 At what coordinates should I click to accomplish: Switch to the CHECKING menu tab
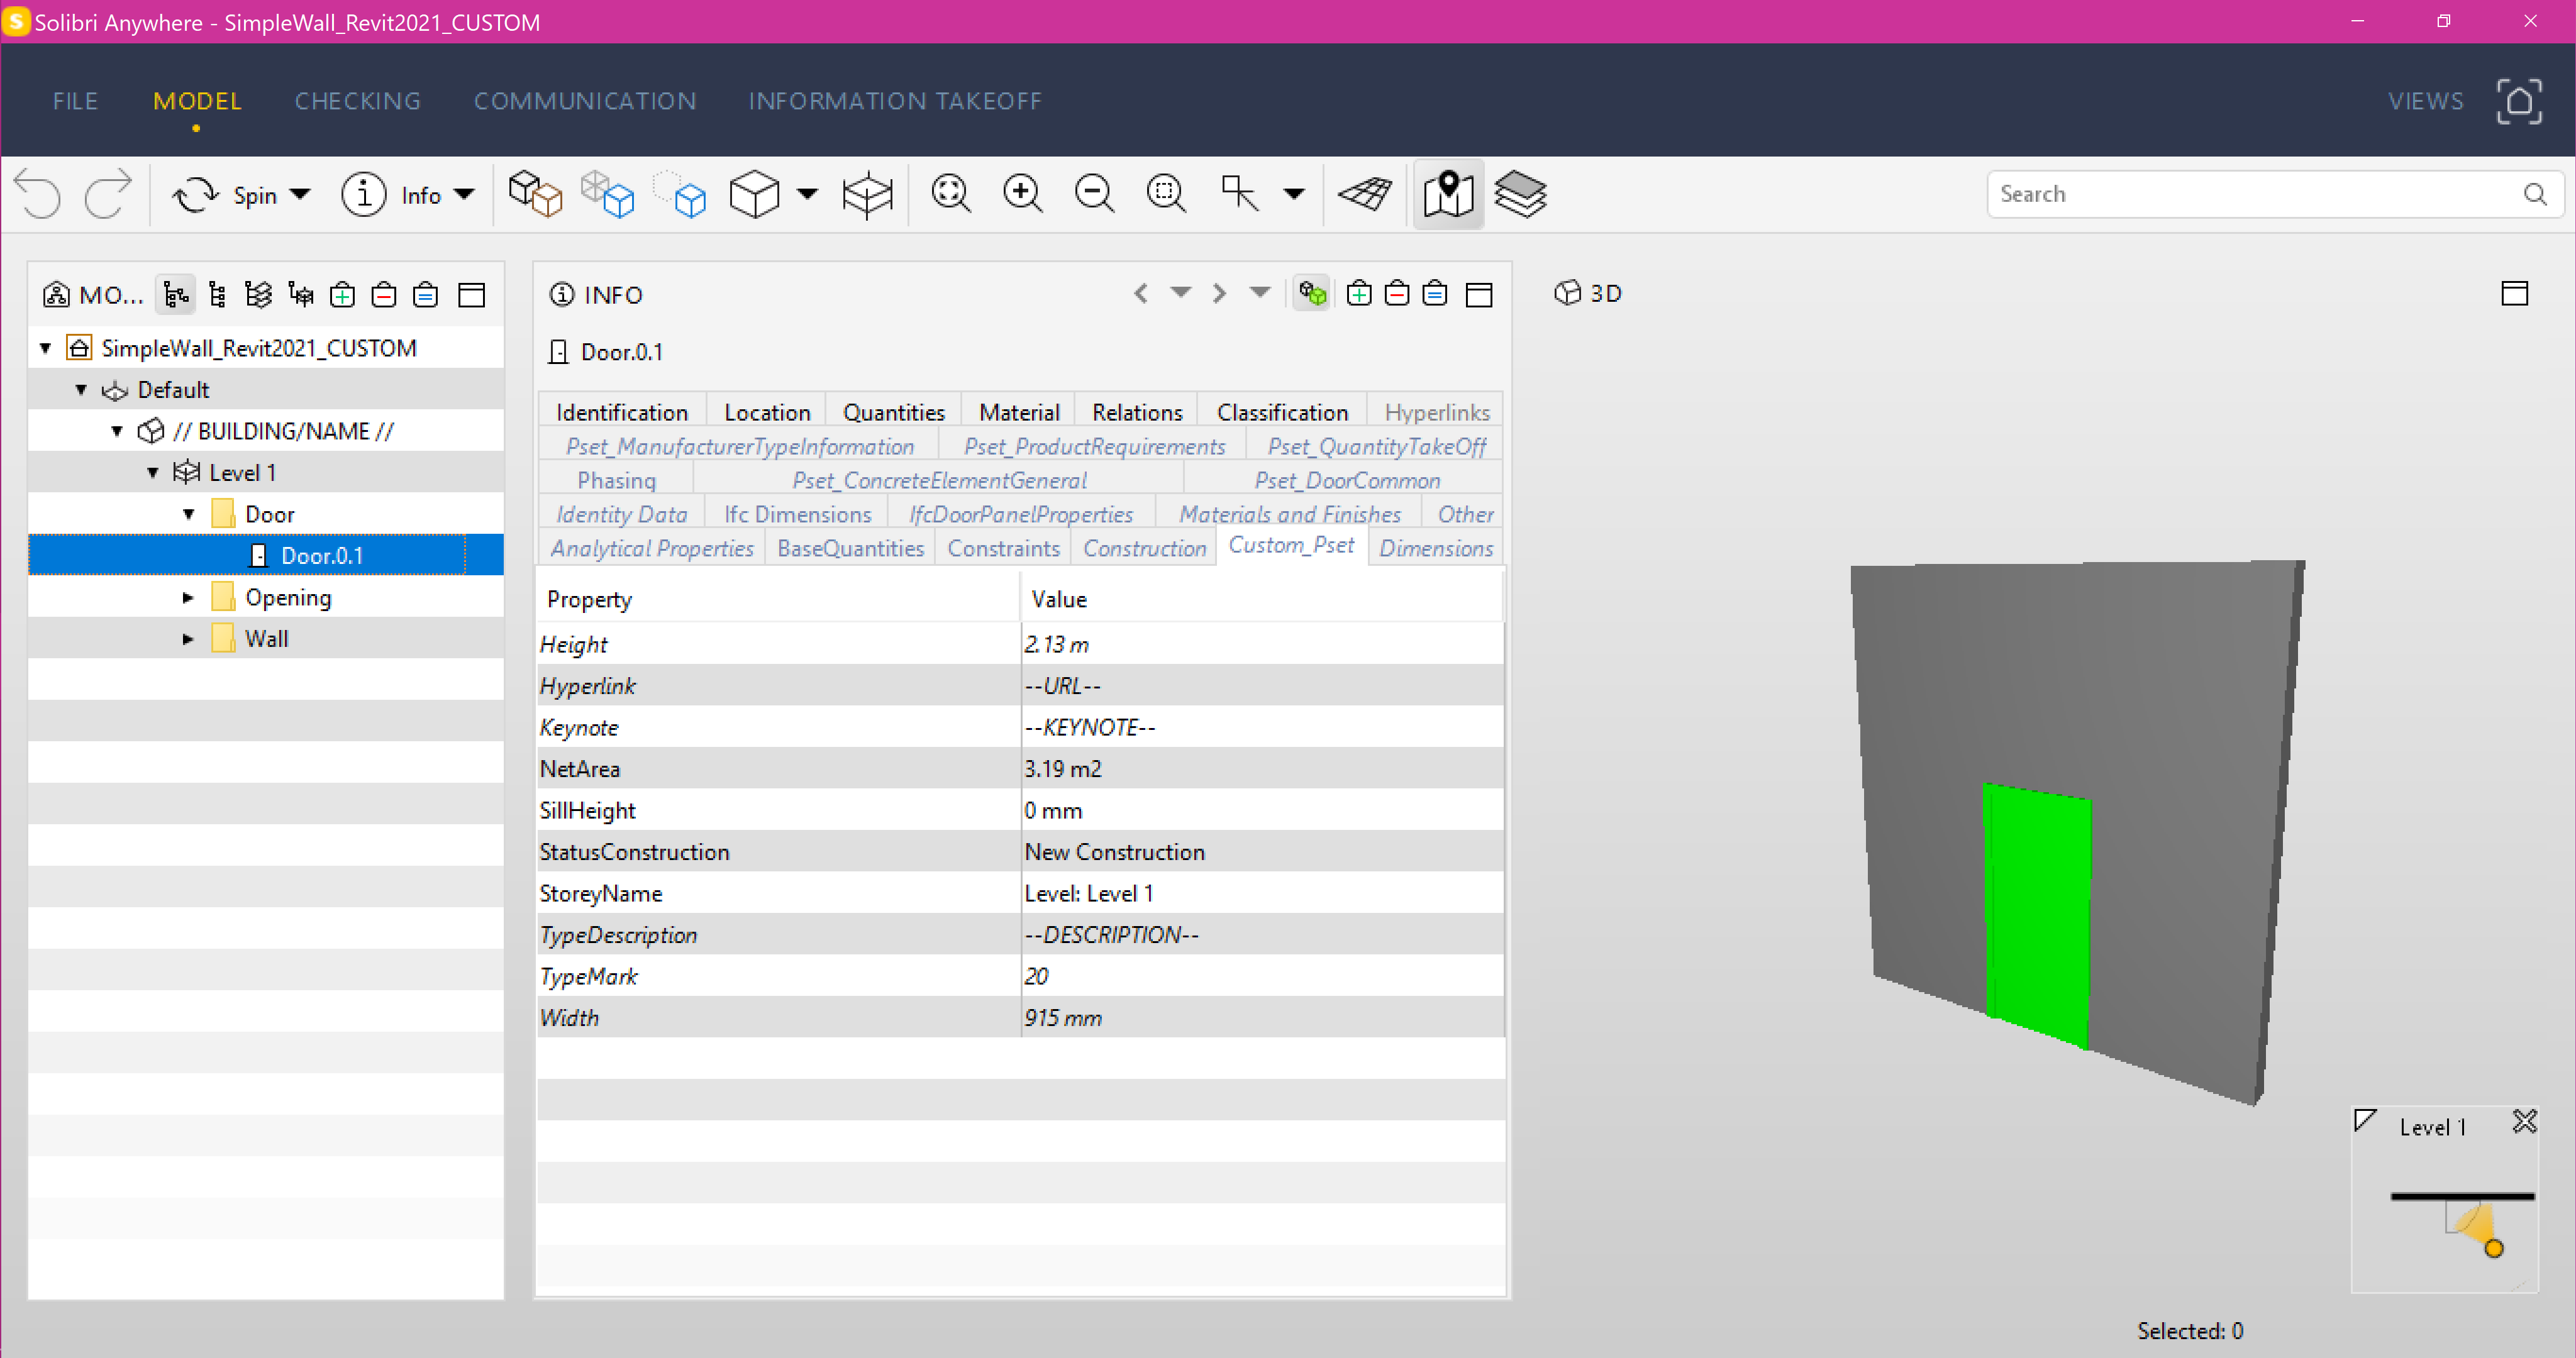pyautogui.click(x=357, y=101)
